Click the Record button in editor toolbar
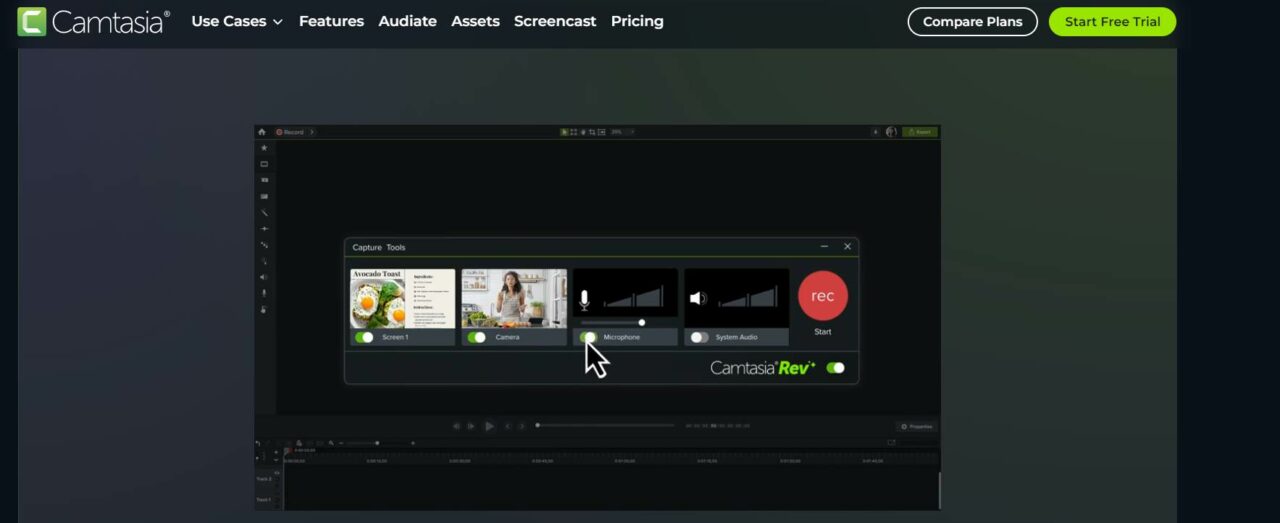 [x=289, y=132]
